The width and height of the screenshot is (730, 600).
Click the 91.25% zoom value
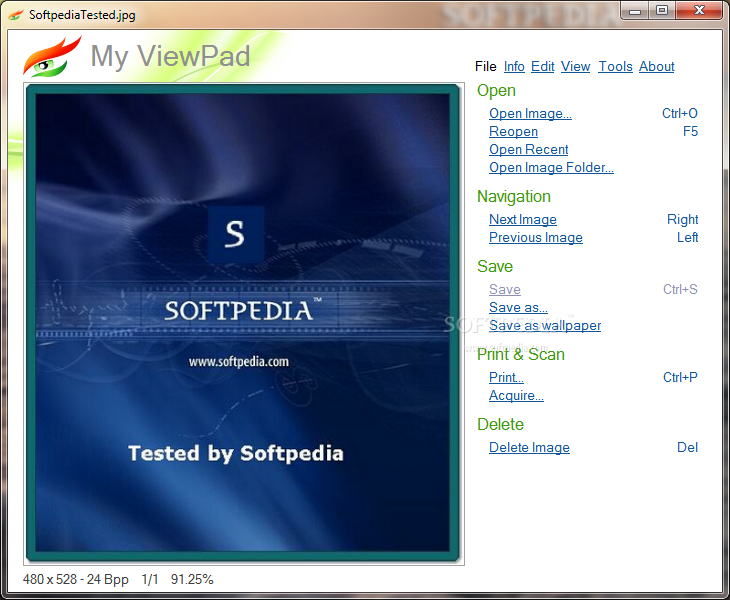tap(192, 580)
